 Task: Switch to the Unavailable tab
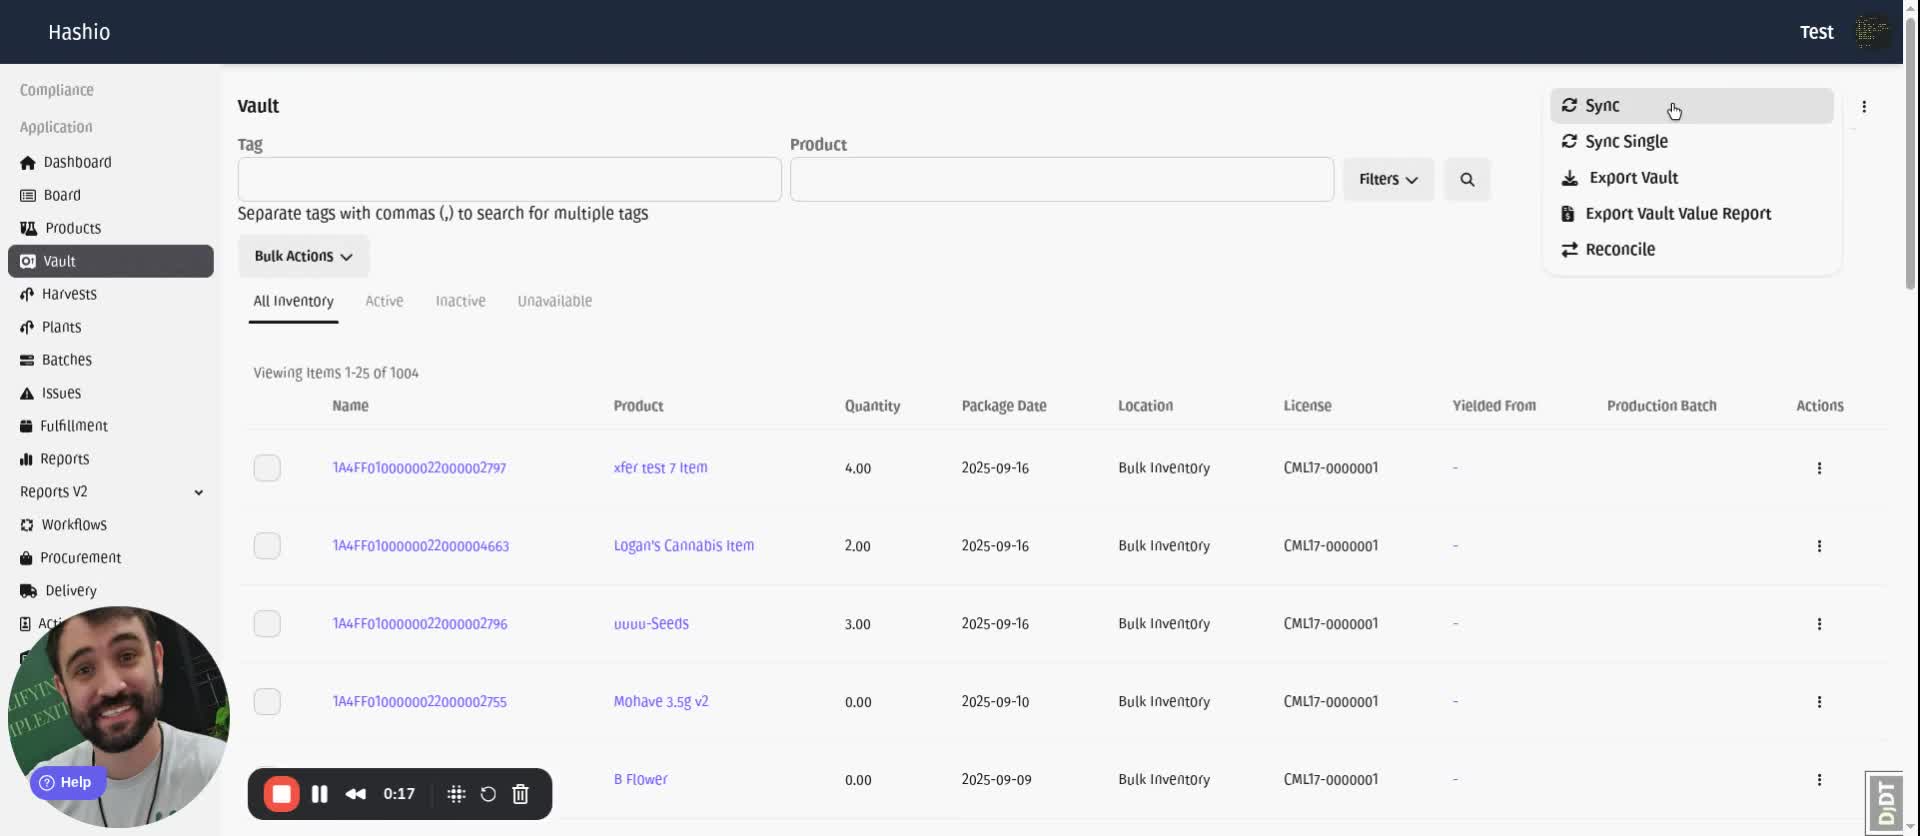point(555,302)
